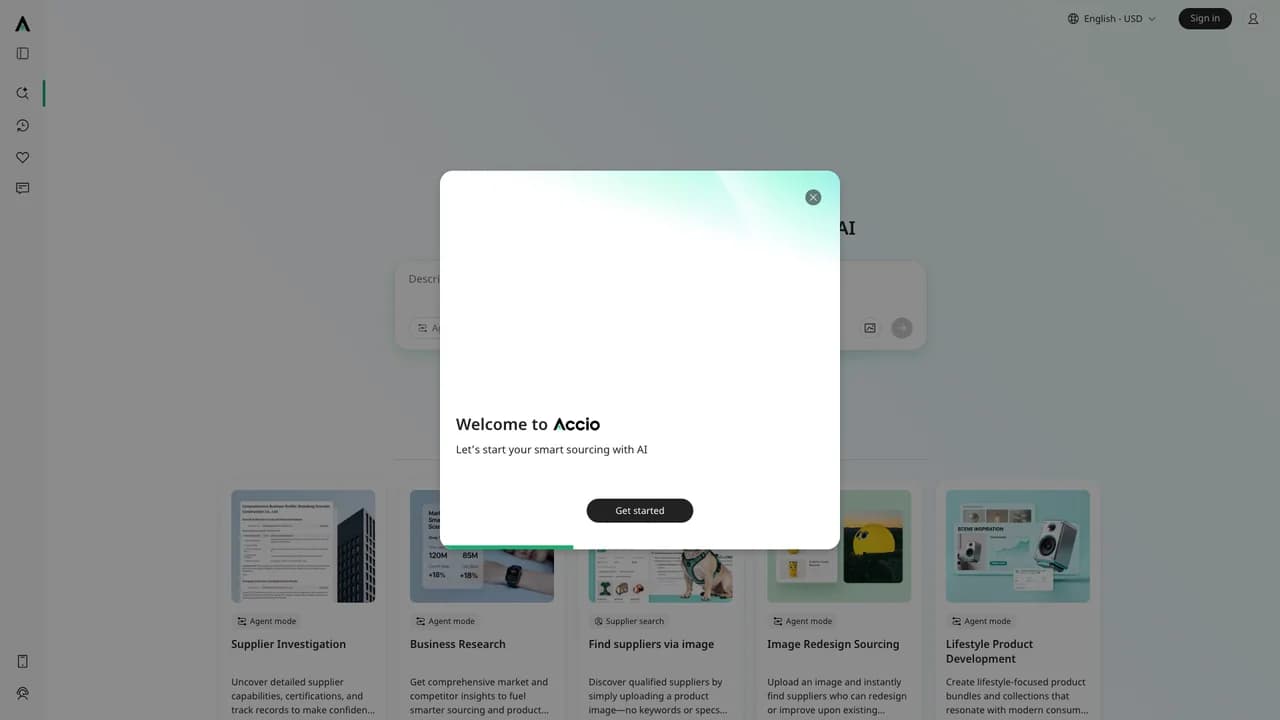Click the Accio logo icon

[x=22, y=24]
